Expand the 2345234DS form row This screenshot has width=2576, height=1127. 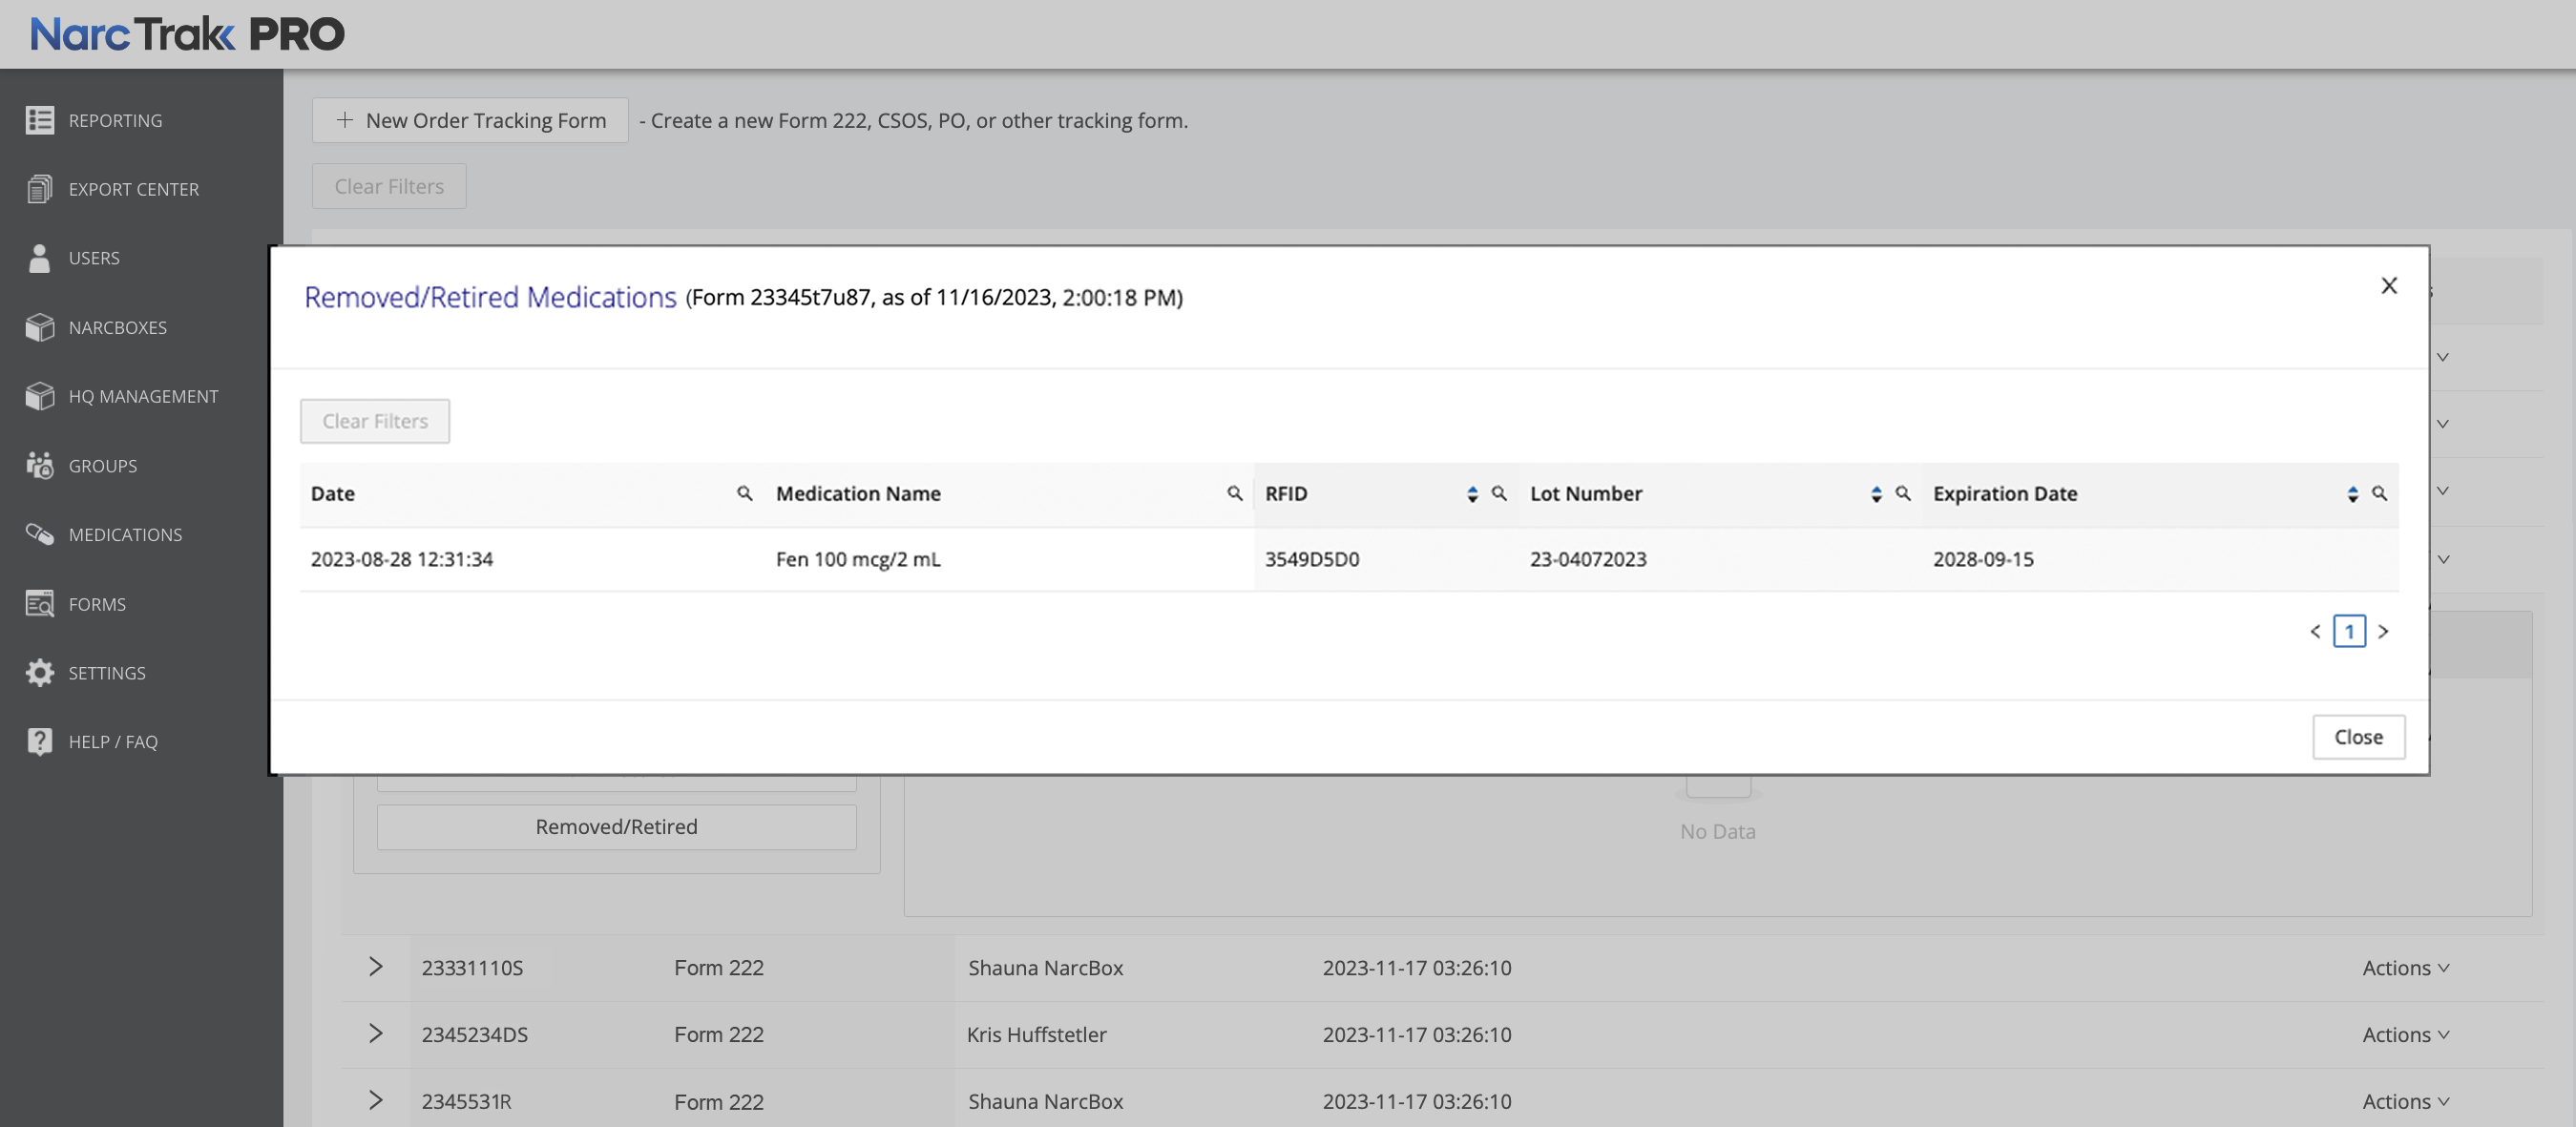(375, 1033)
